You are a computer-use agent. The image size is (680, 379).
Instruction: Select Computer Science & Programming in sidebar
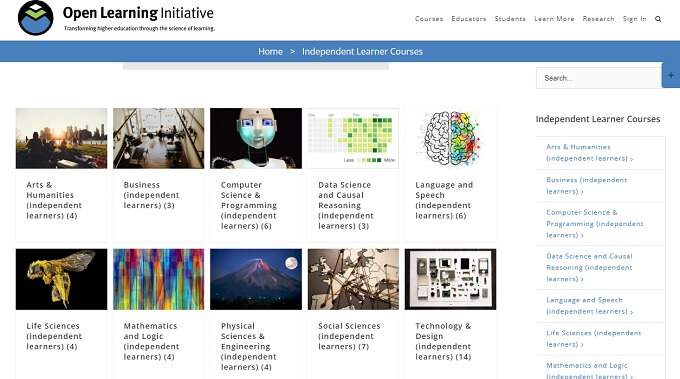coord(595,224)
